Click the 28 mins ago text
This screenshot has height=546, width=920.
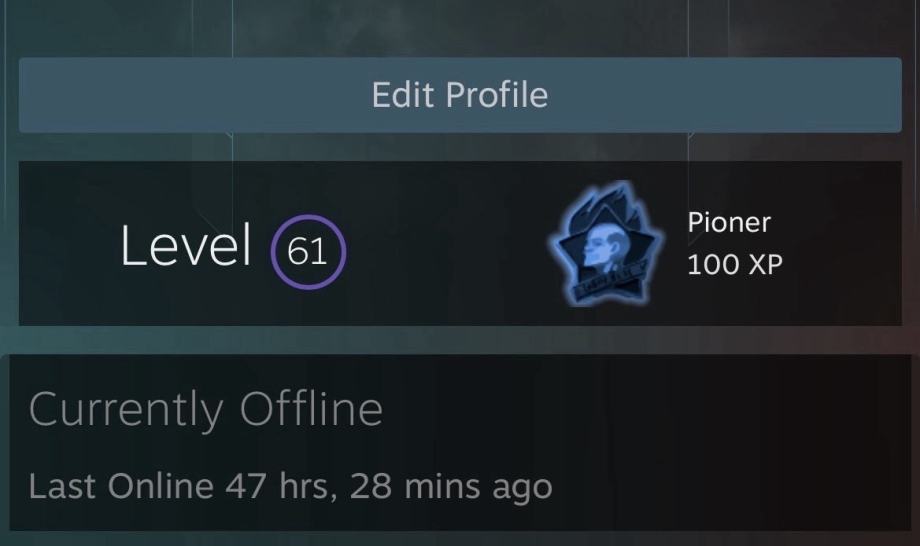coord(452,486)
